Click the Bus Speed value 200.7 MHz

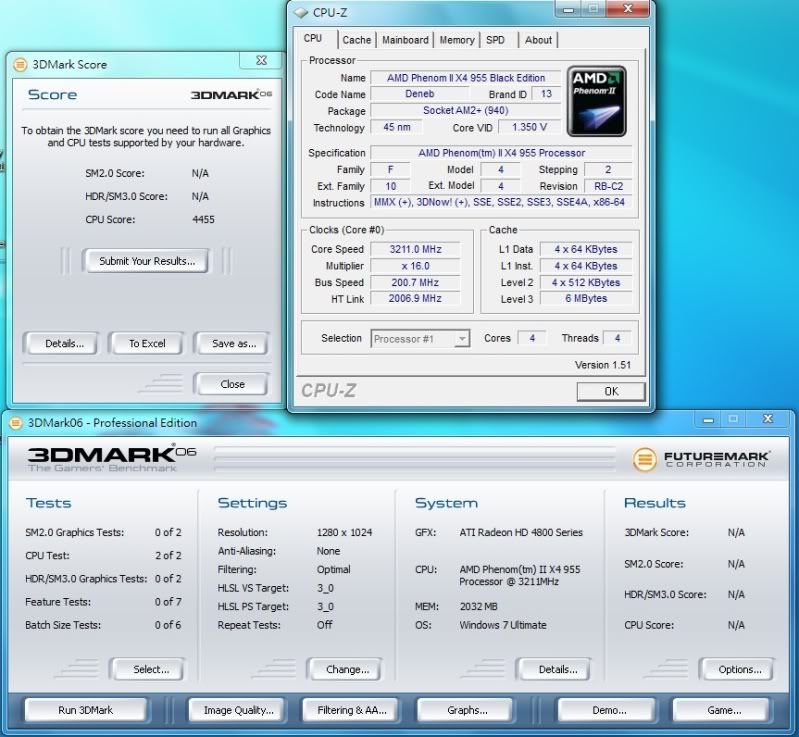click(x=415, y=282)
